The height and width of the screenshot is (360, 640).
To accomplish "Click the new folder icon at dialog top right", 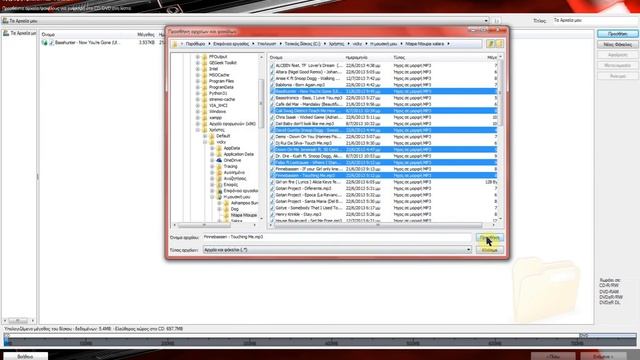I will click(x=500, y=44).
